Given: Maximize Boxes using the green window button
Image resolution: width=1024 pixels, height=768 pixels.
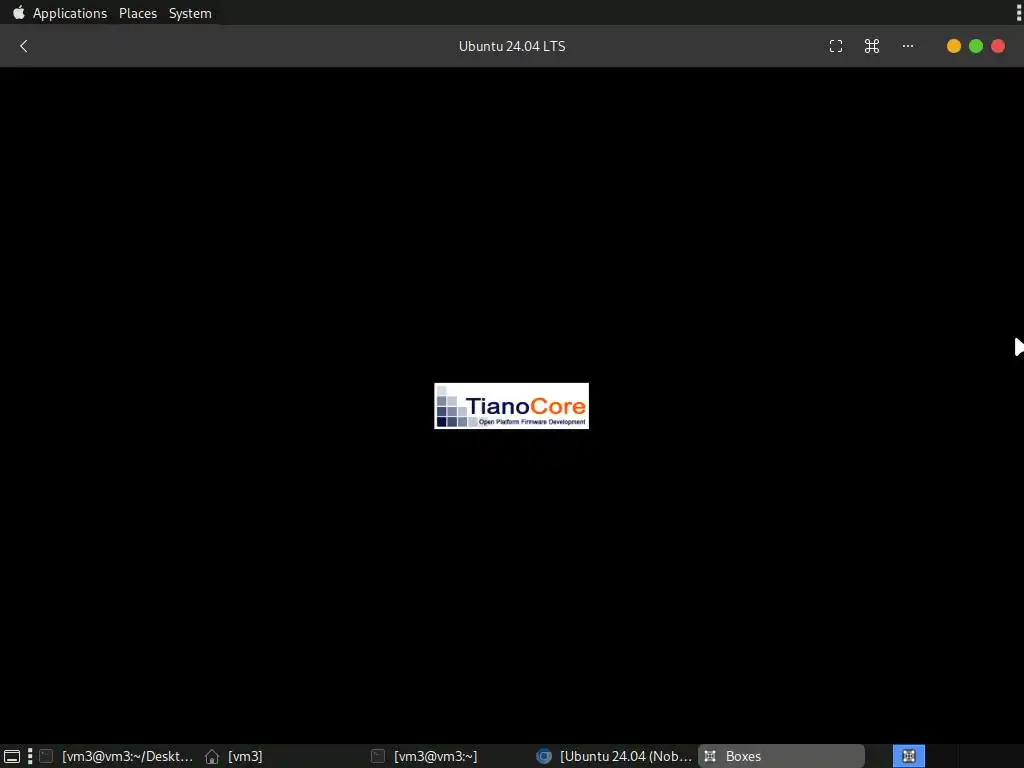Looking at the screenshot, I should click(x=976, y=46).
